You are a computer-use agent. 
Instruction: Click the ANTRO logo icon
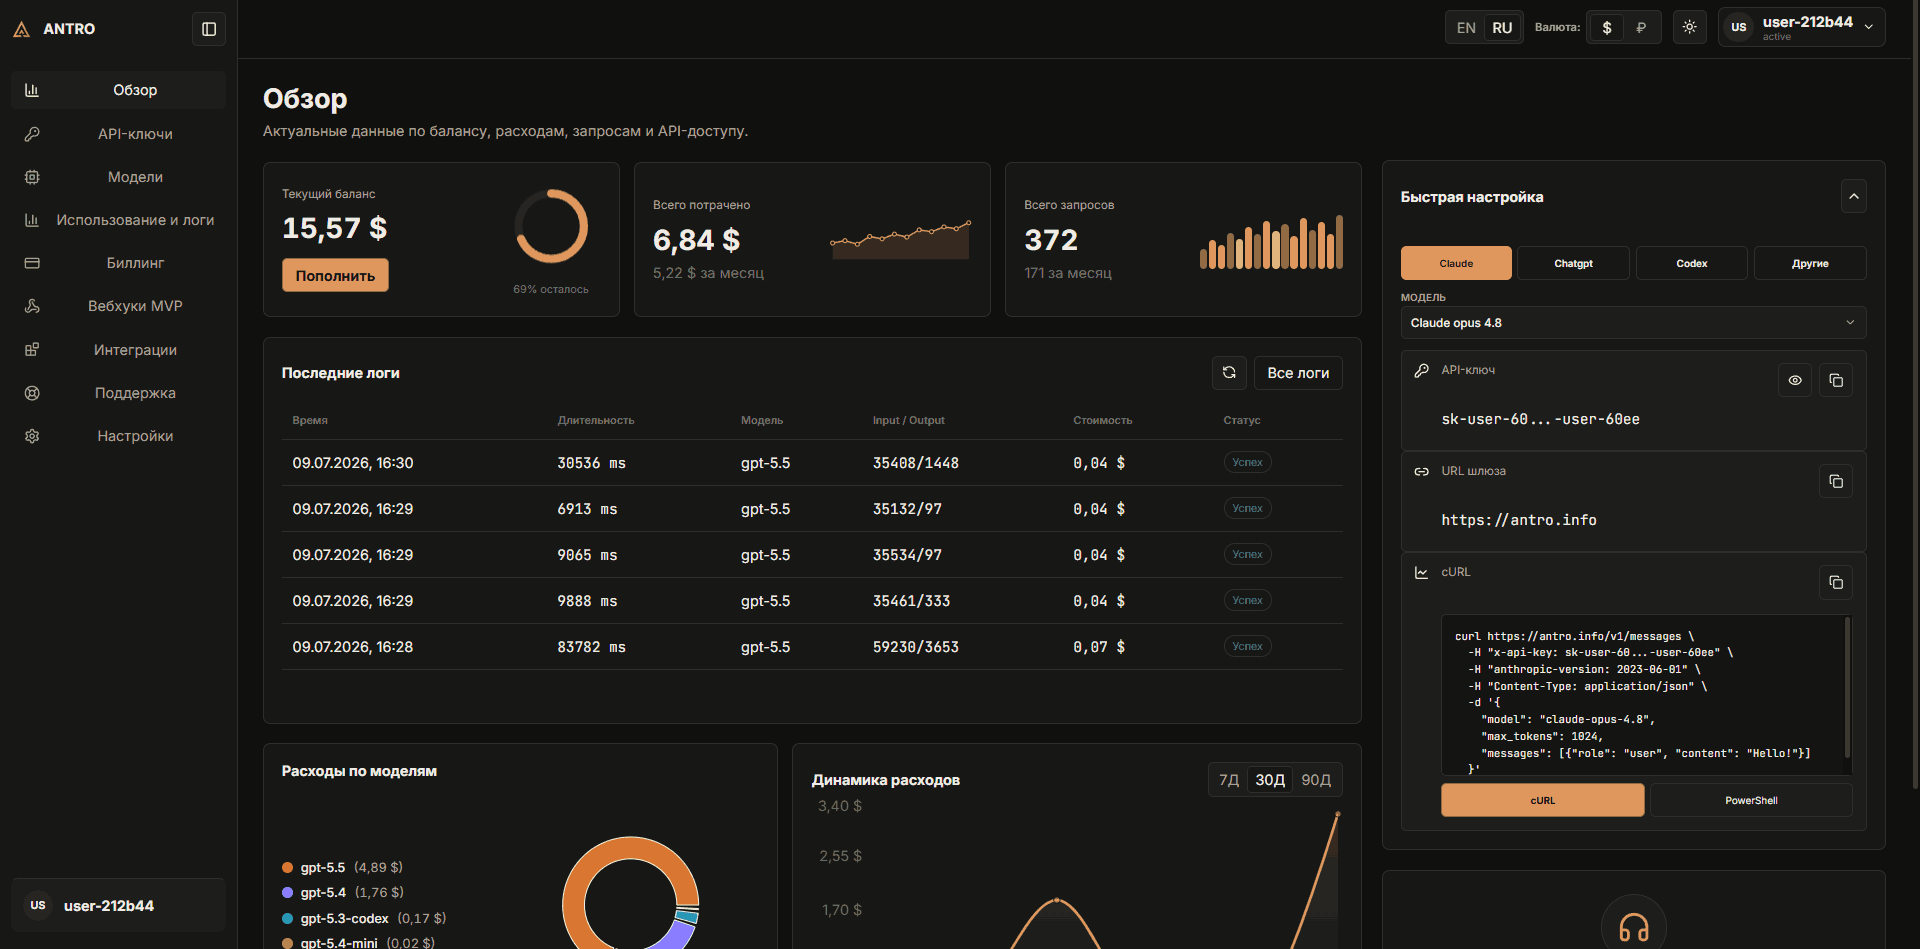(21, 29)
